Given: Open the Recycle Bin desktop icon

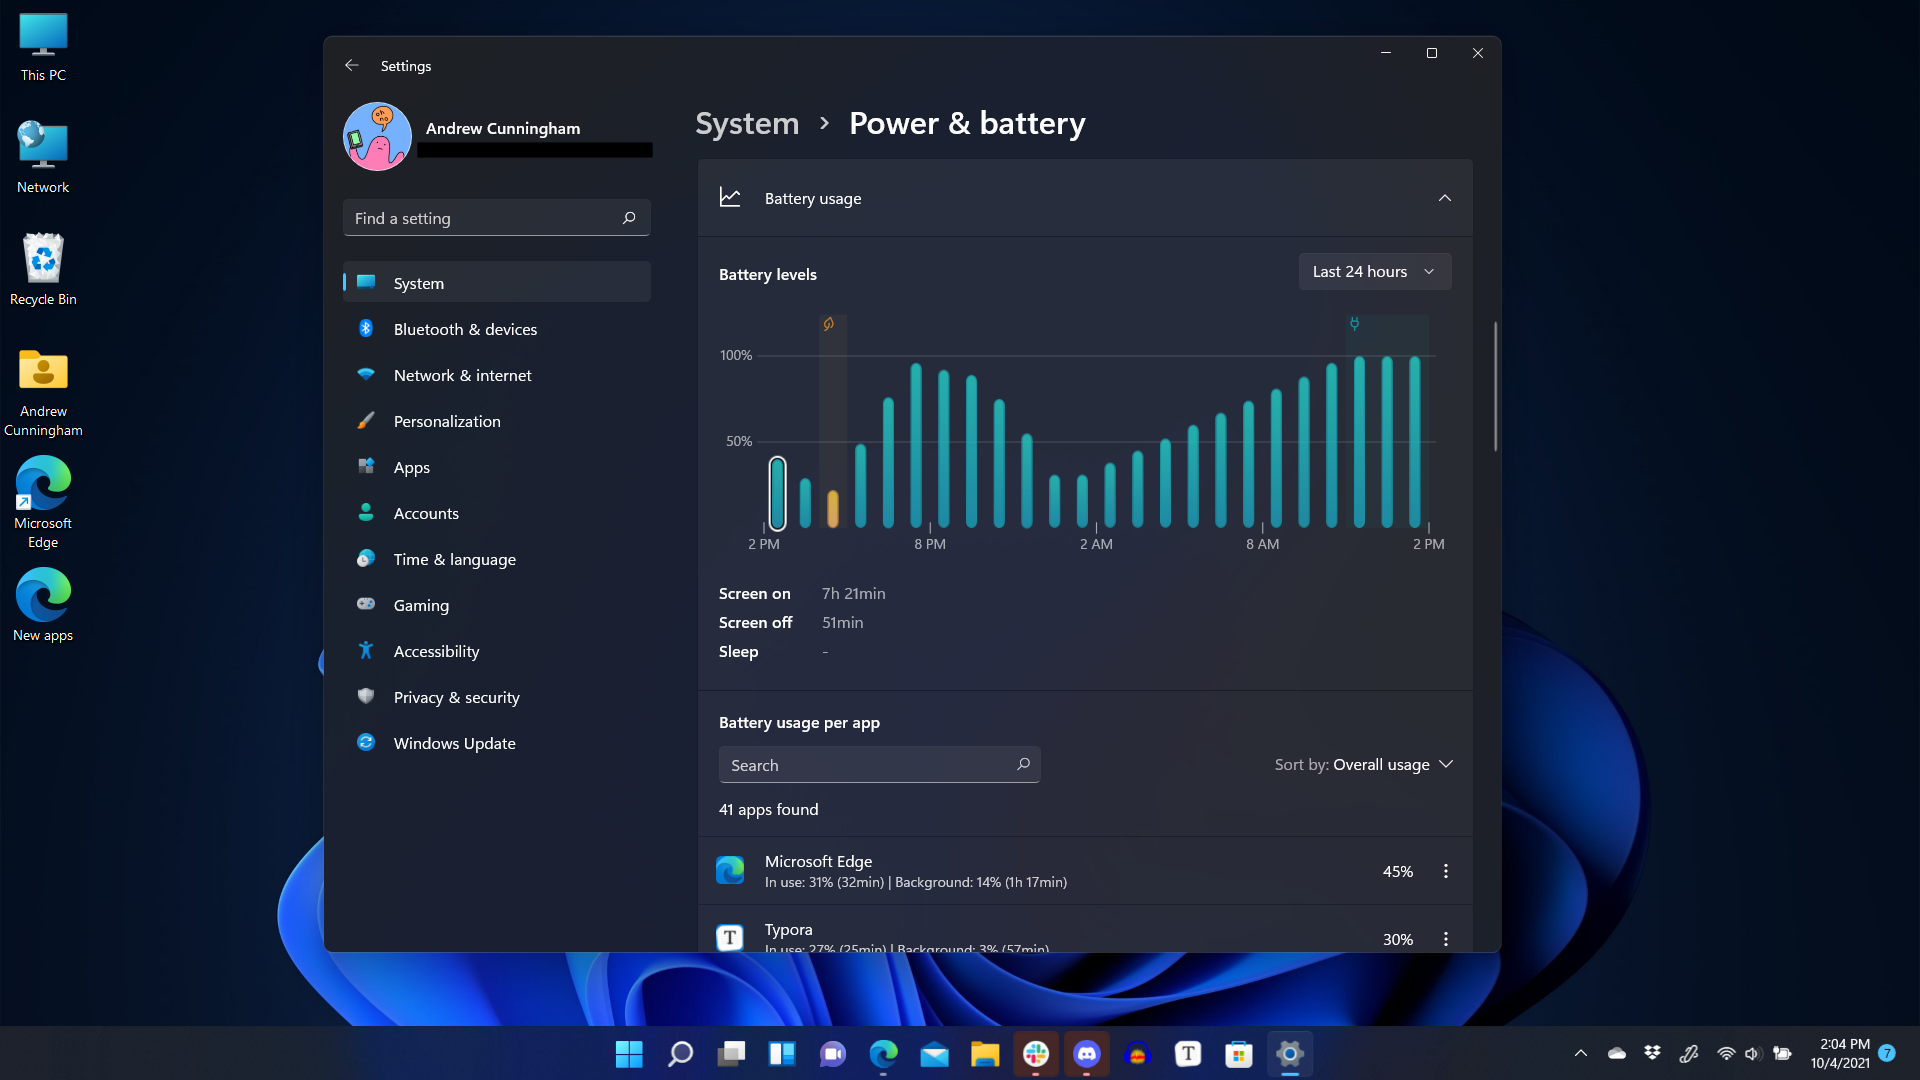Looking at the screenshot, I should coord(43,269).
